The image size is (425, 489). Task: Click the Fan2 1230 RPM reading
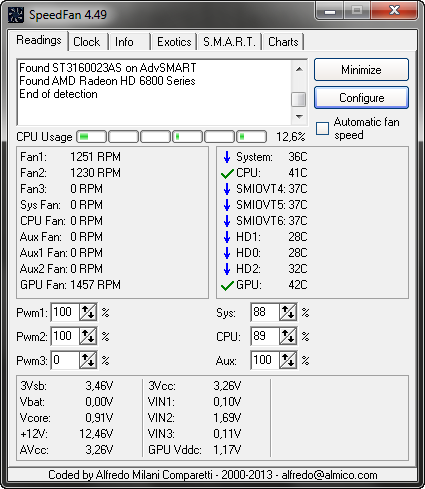[70, 173]
